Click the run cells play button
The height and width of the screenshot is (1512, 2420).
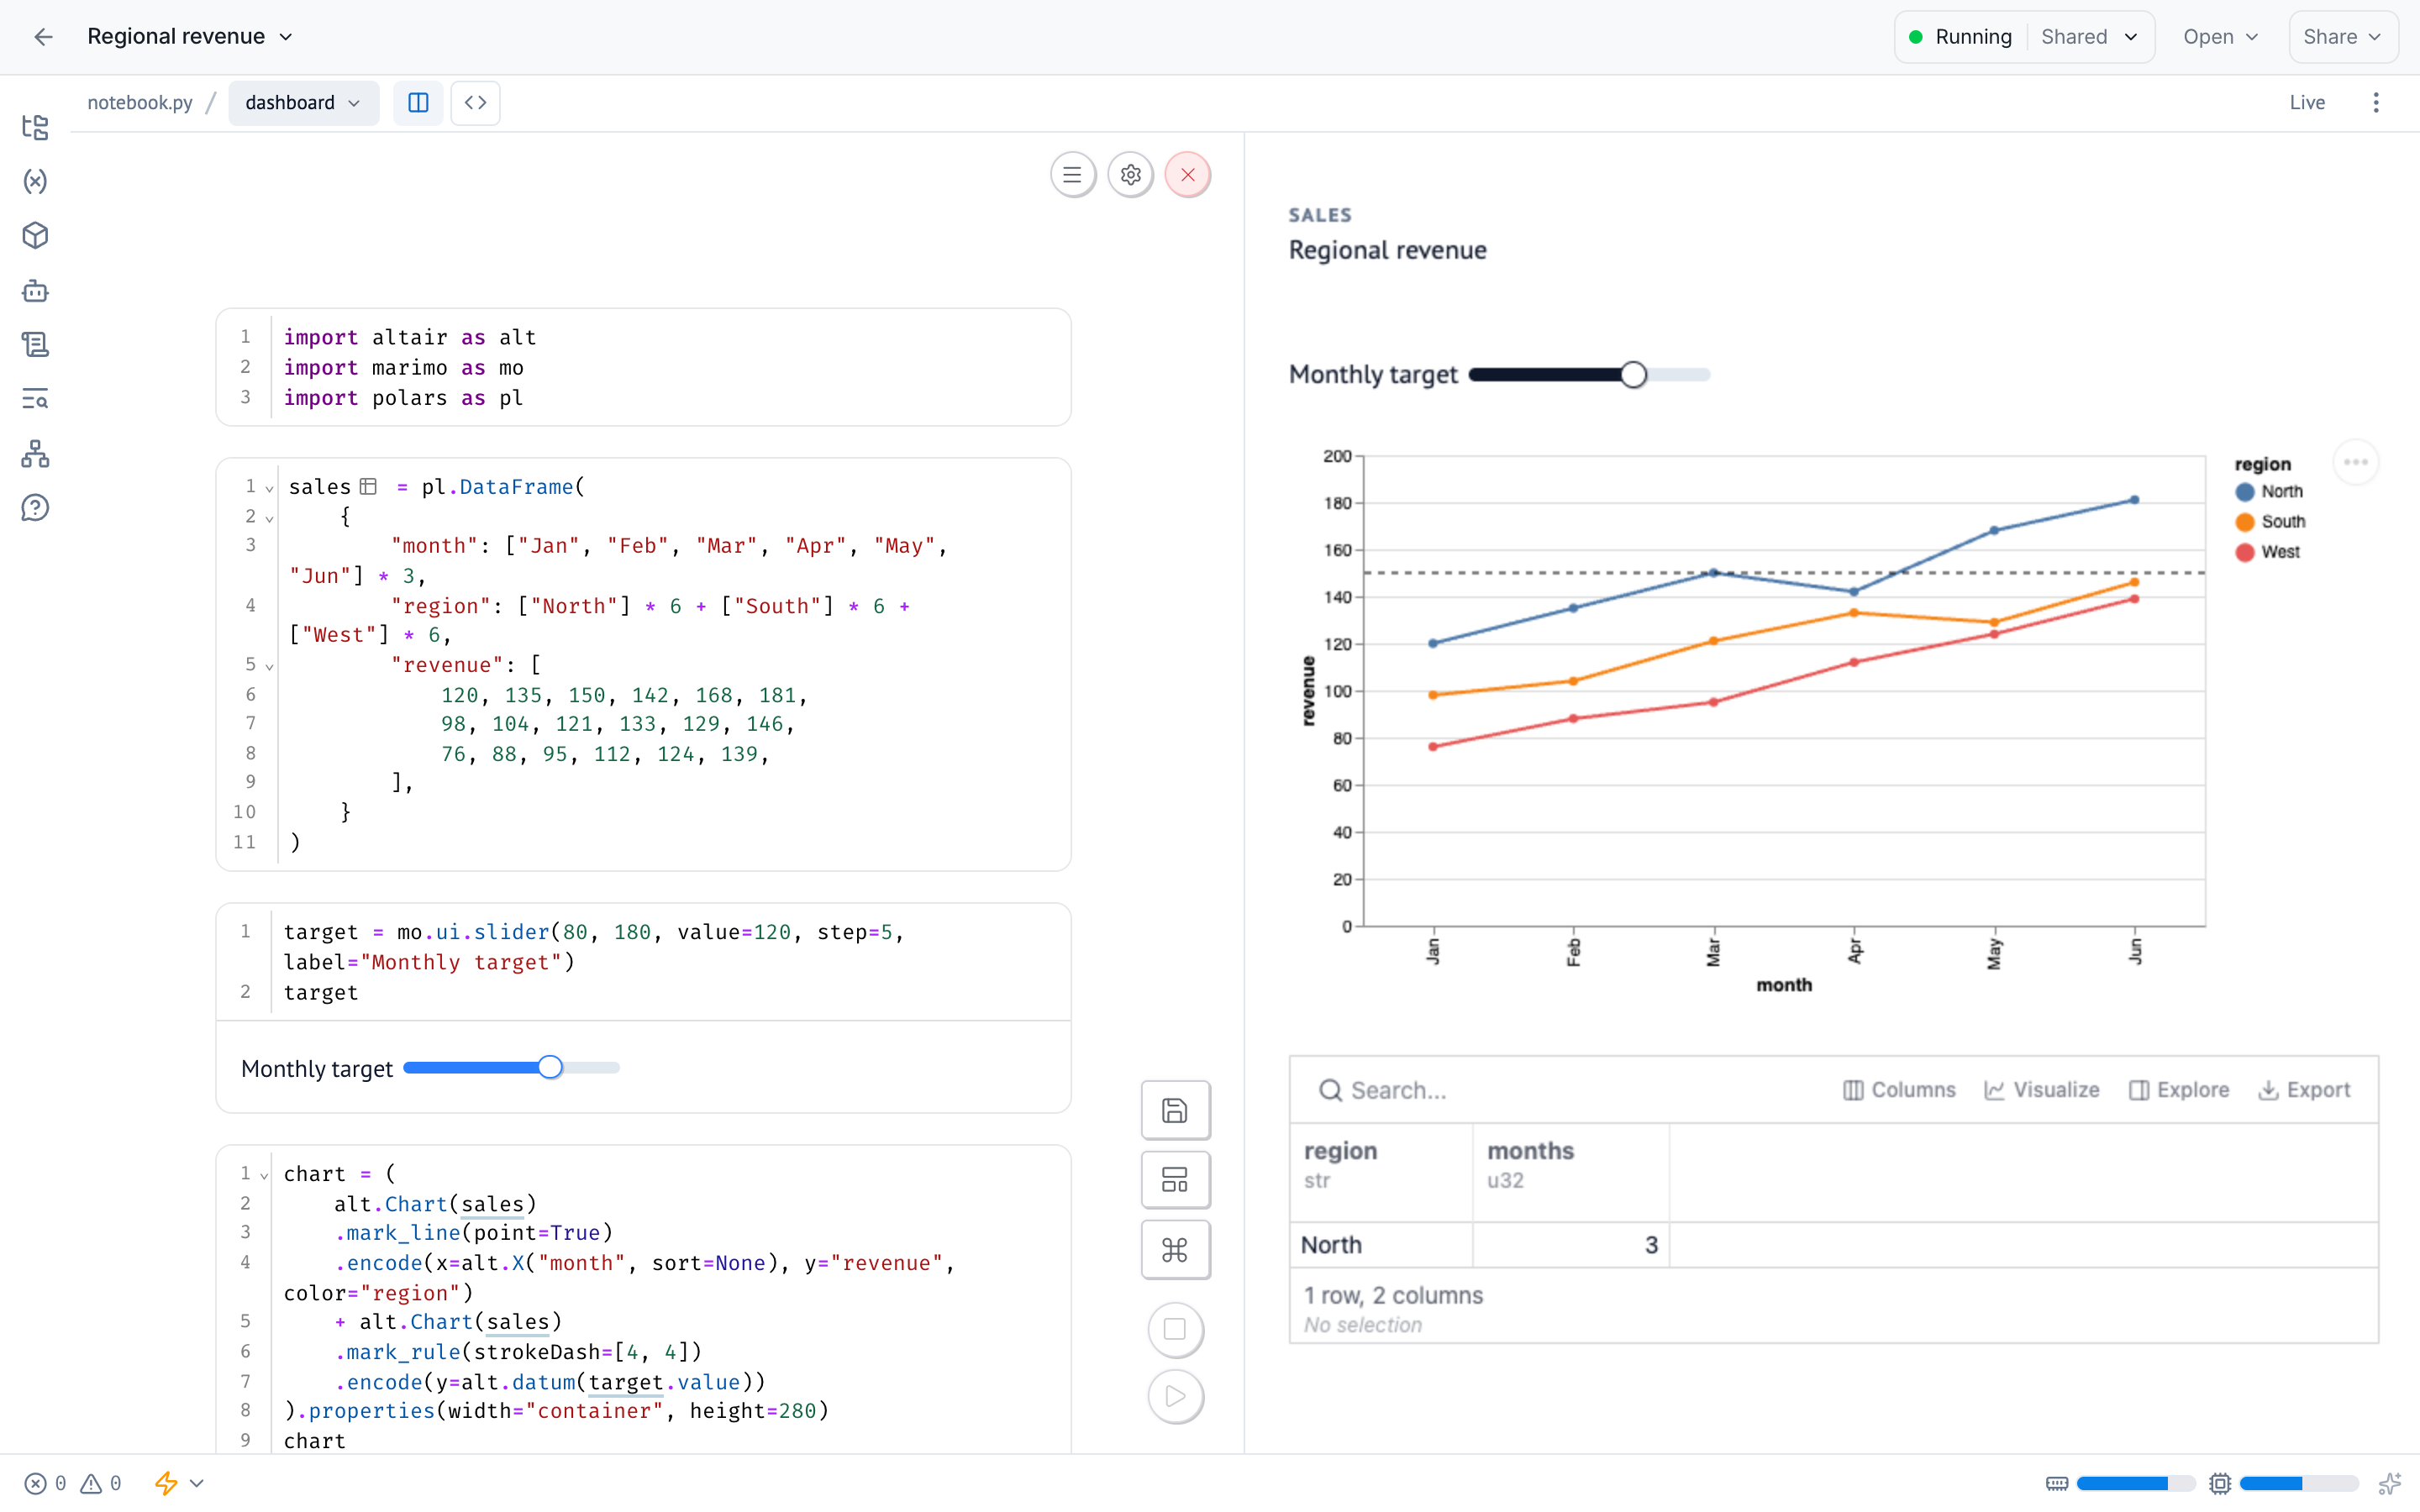tap(1175, 1396)
